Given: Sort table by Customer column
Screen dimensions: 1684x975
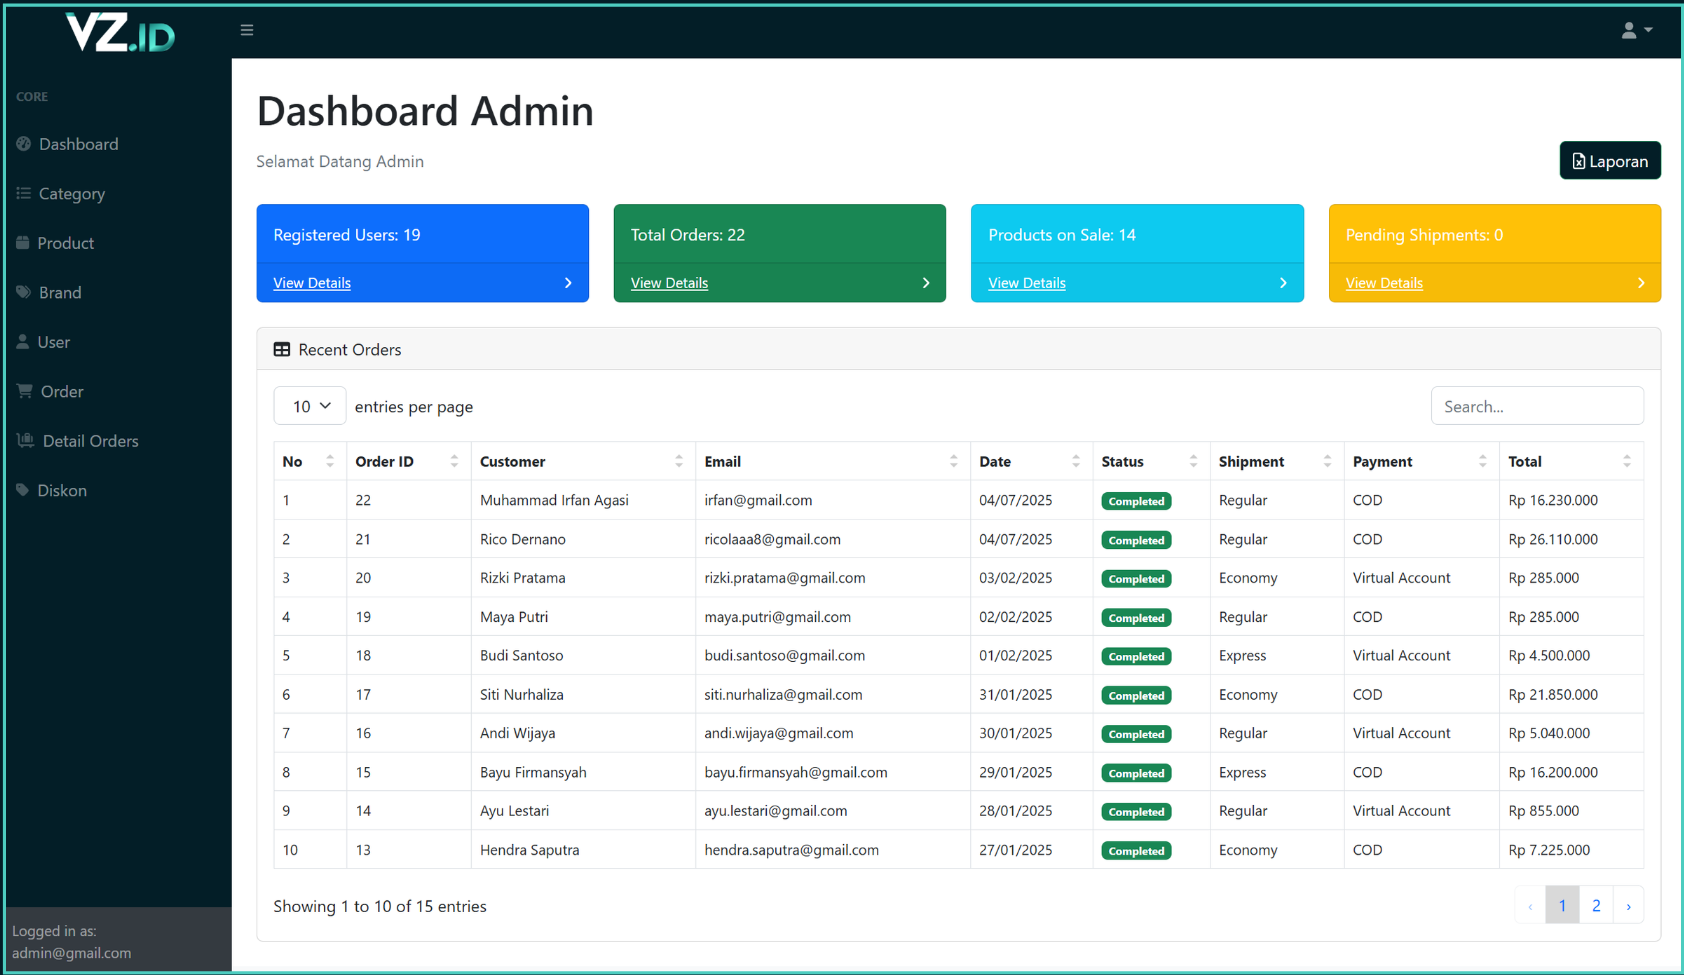Looking at the screenshot, I should [x=583, y=461].
